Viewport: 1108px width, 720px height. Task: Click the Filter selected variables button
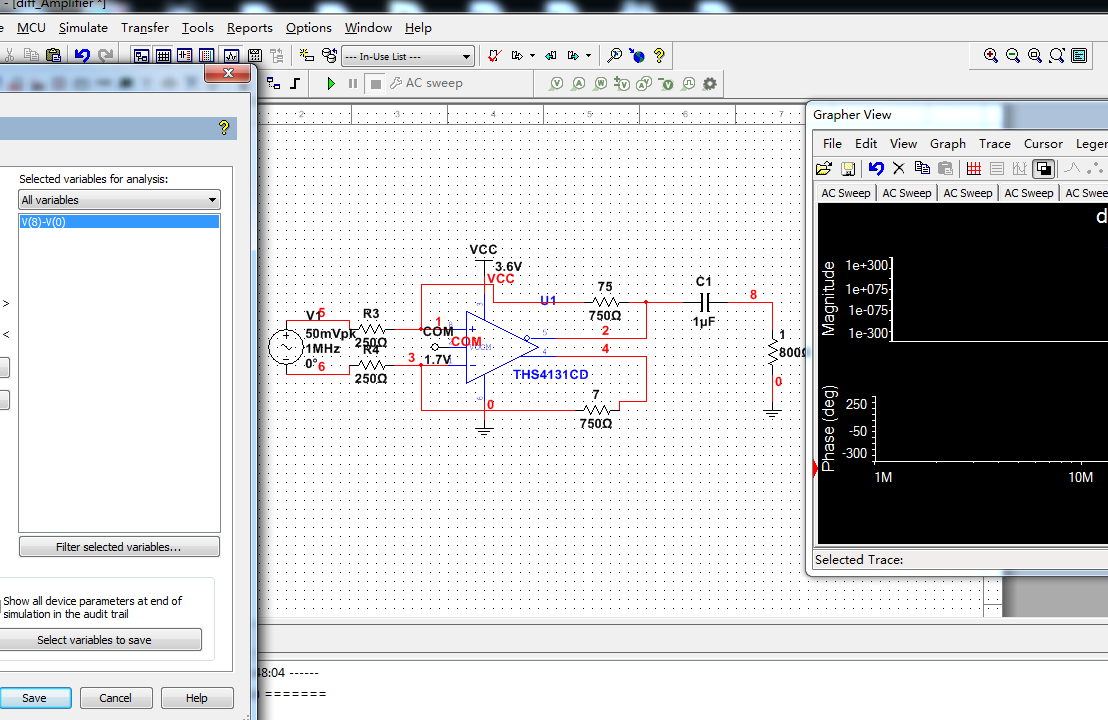point(119,547)
